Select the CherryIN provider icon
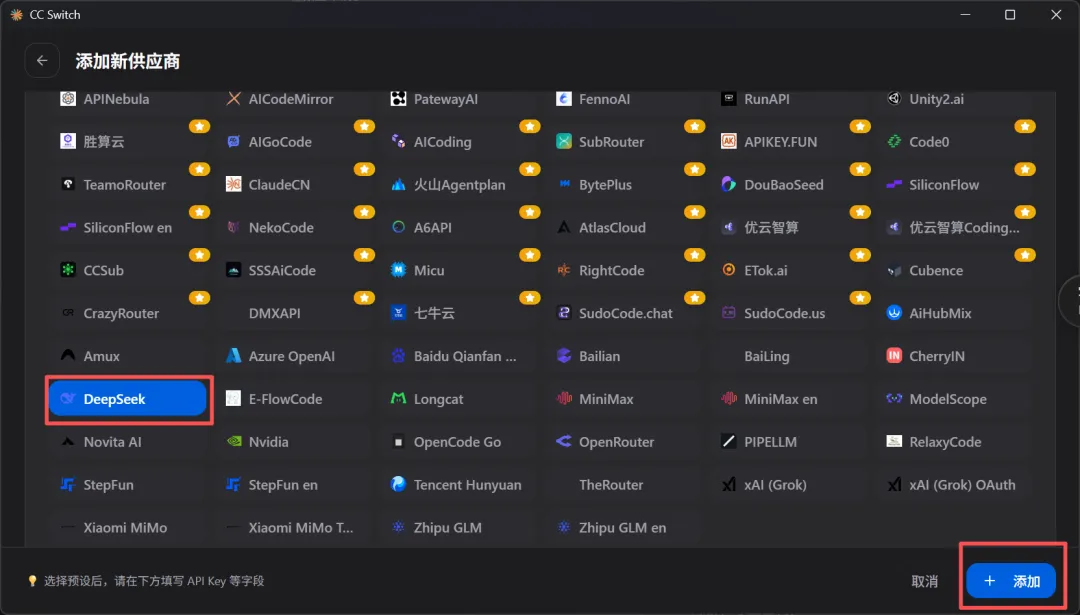Image resolution: width=1080 pixels, height=615 pixels. 894,355
